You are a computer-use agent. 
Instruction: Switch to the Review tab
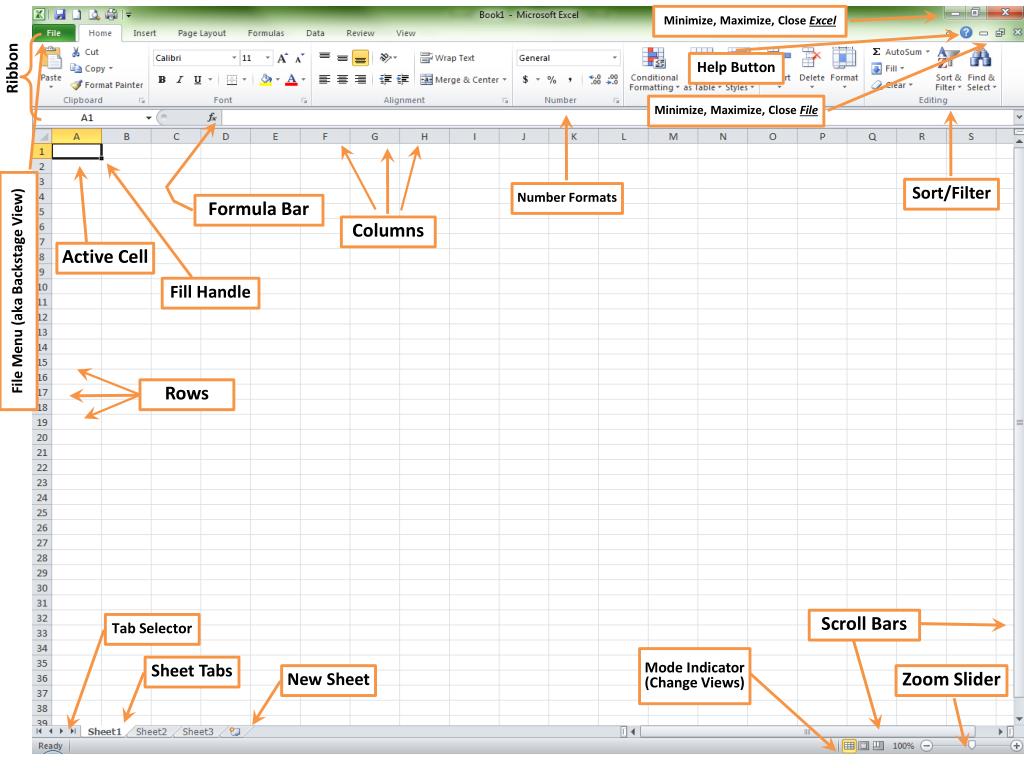[x=360, y=33]
